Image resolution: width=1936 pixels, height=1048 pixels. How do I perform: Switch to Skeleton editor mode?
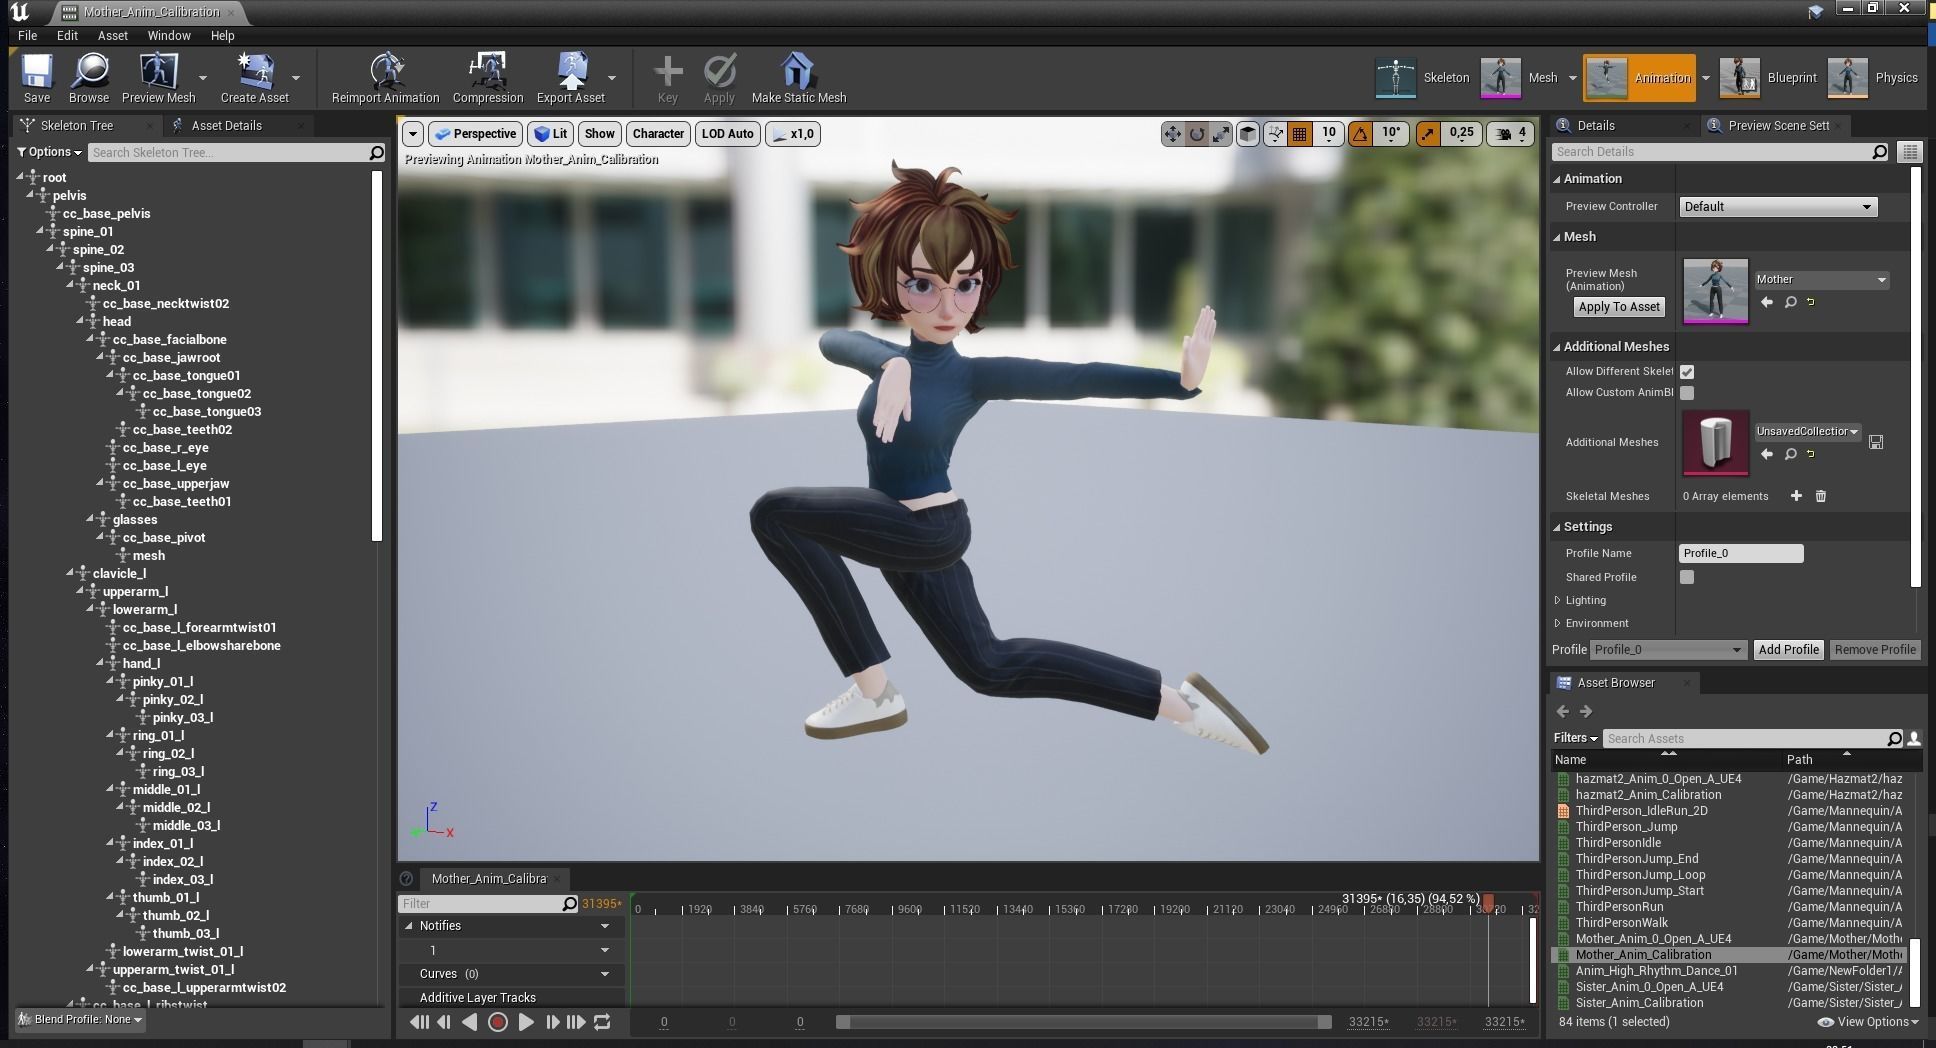click(1423, 78)
